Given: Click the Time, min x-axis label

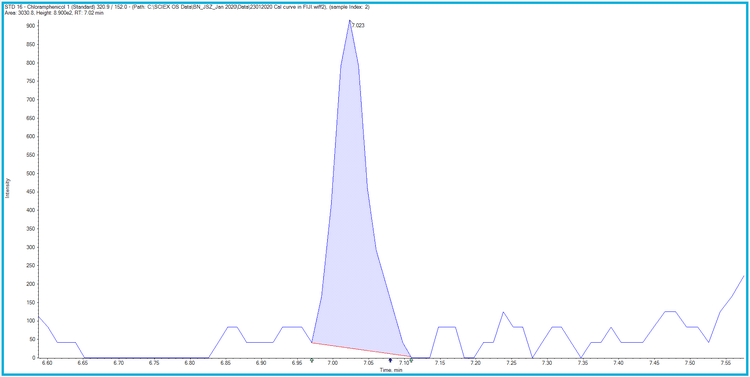Looking at the screenshot, I should 391,370.
